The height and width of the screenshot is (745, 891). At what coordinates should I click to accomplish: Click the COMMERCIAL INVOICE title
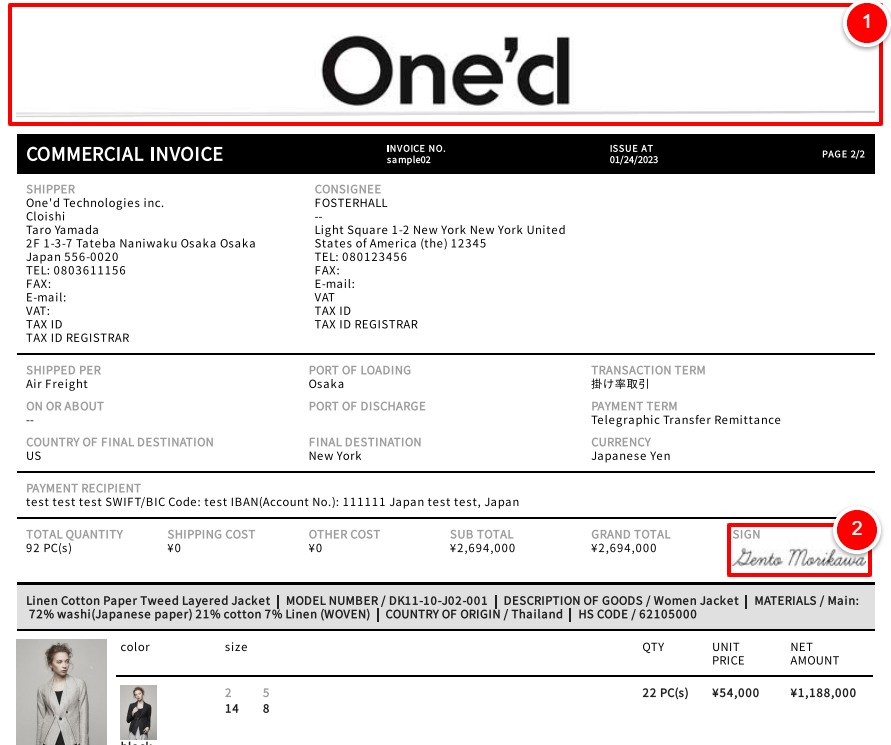click(124, 154)
